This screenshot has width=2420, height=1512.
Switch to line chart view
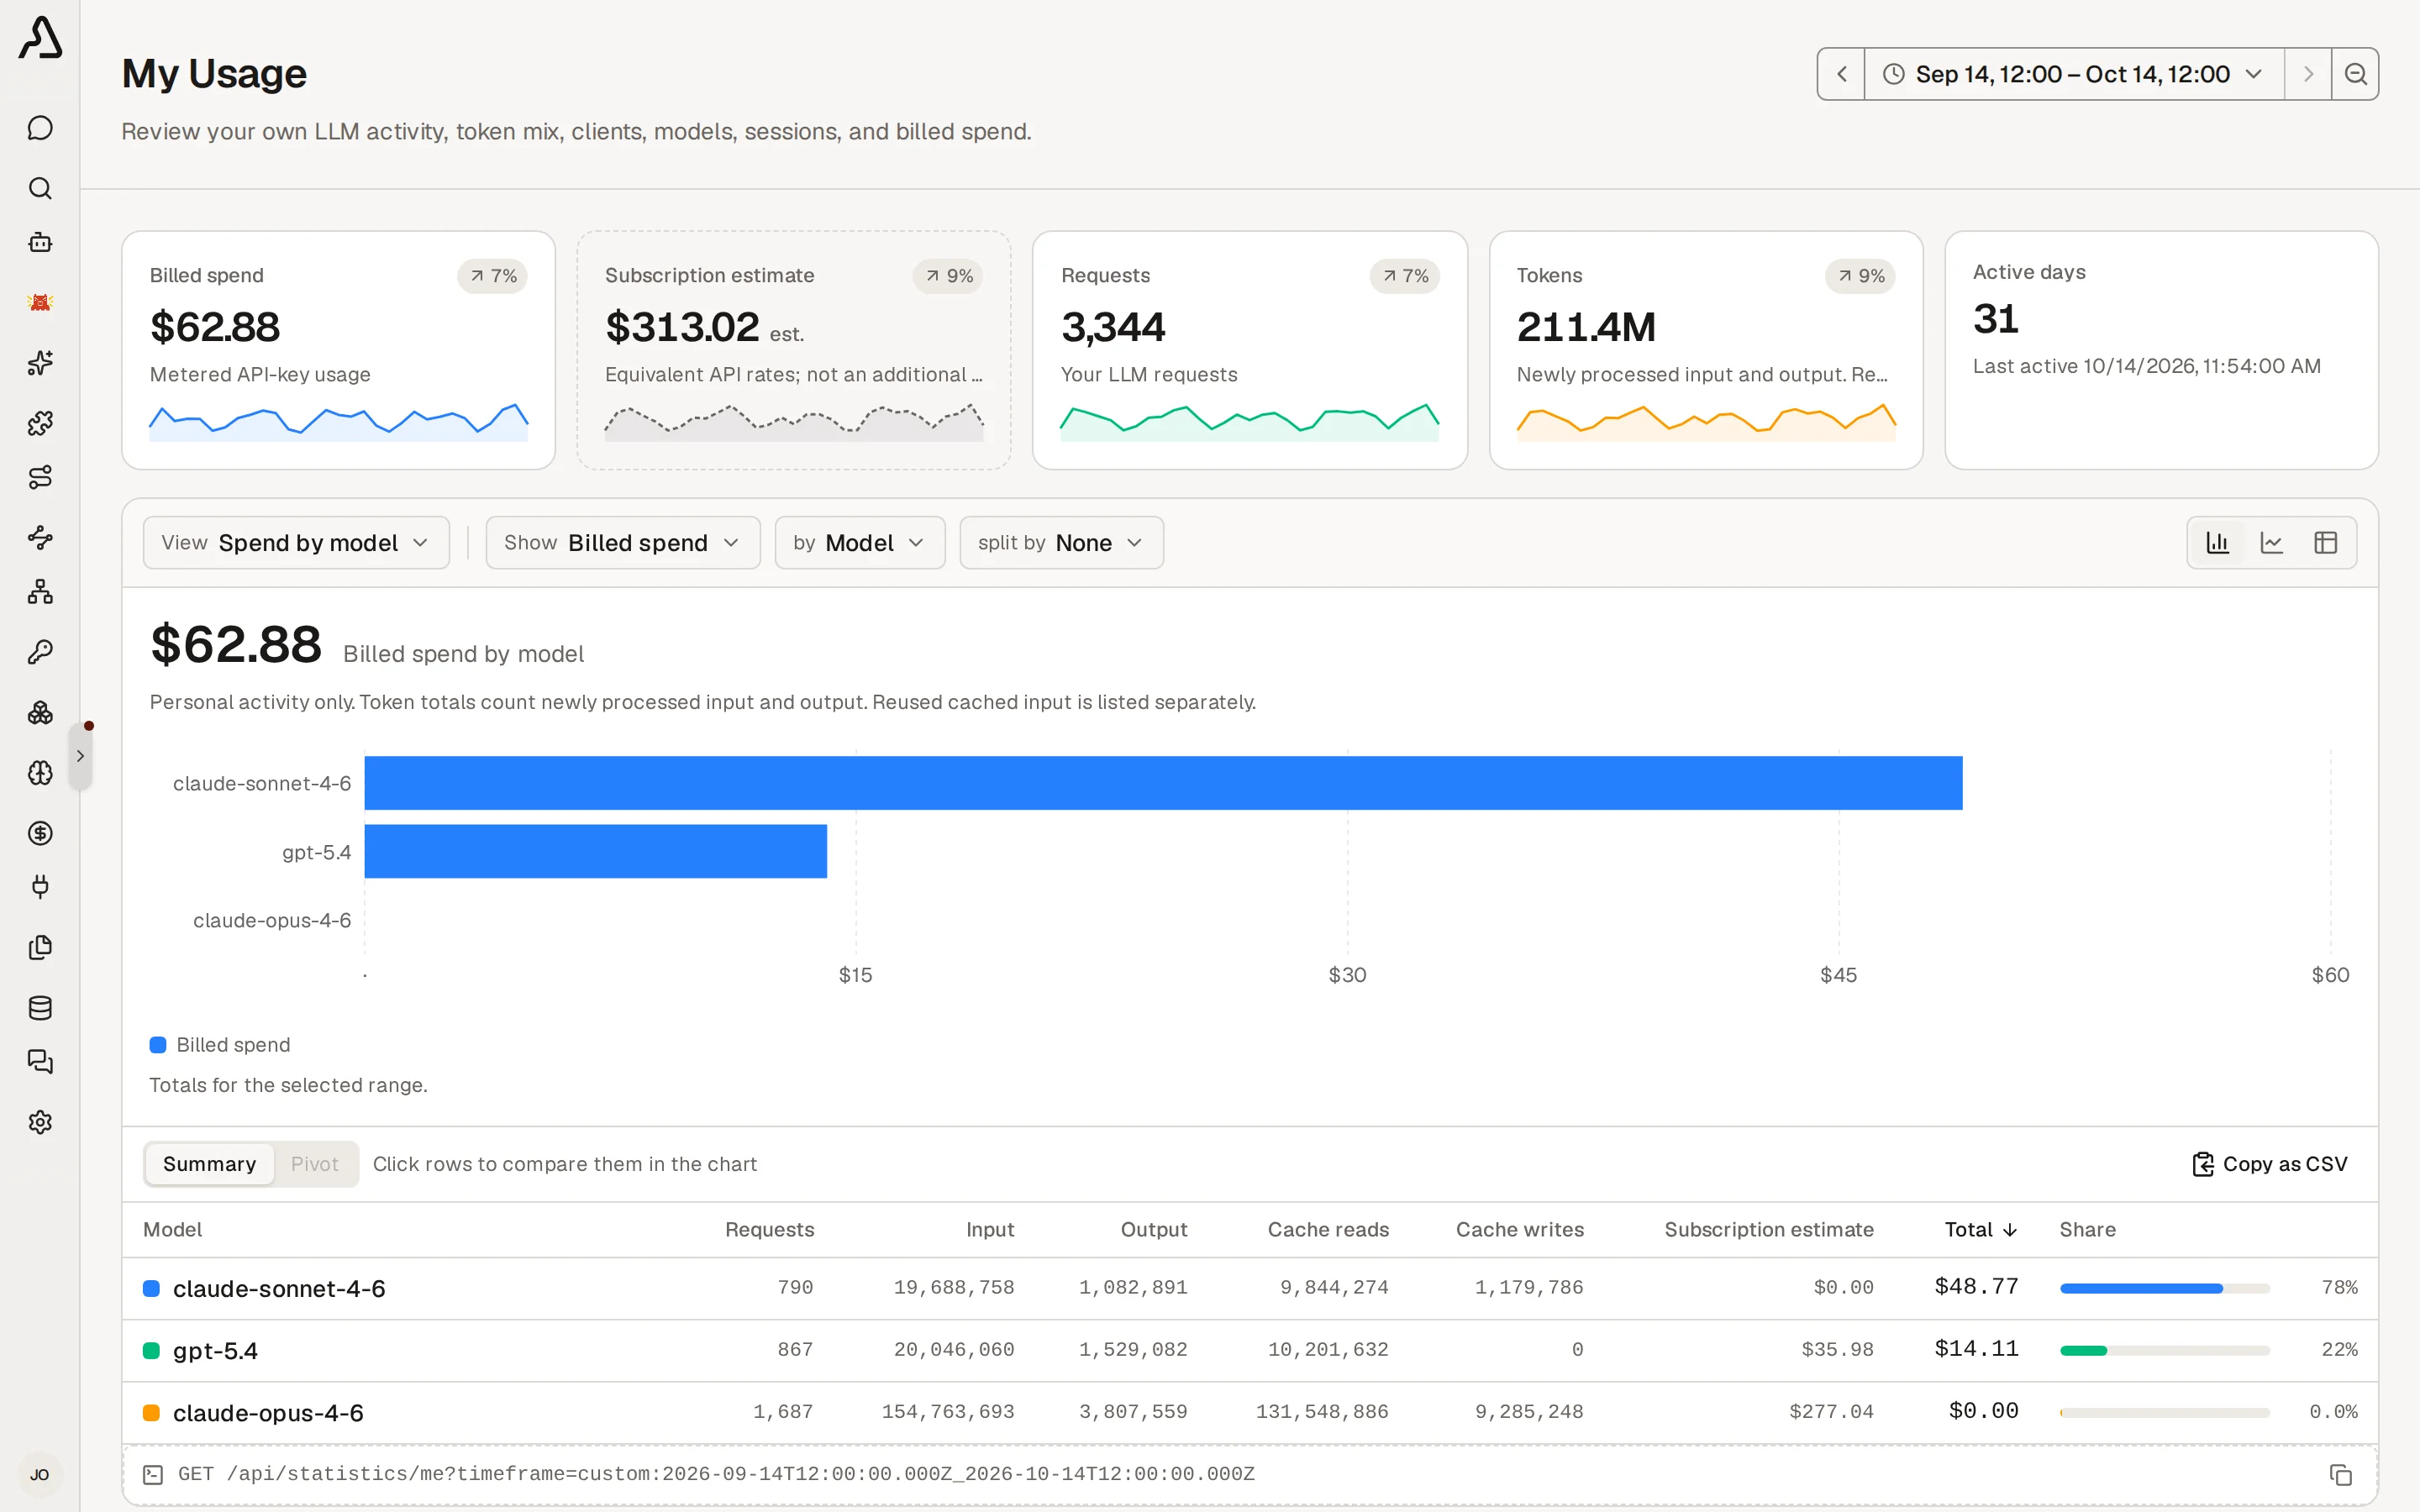2272,543
